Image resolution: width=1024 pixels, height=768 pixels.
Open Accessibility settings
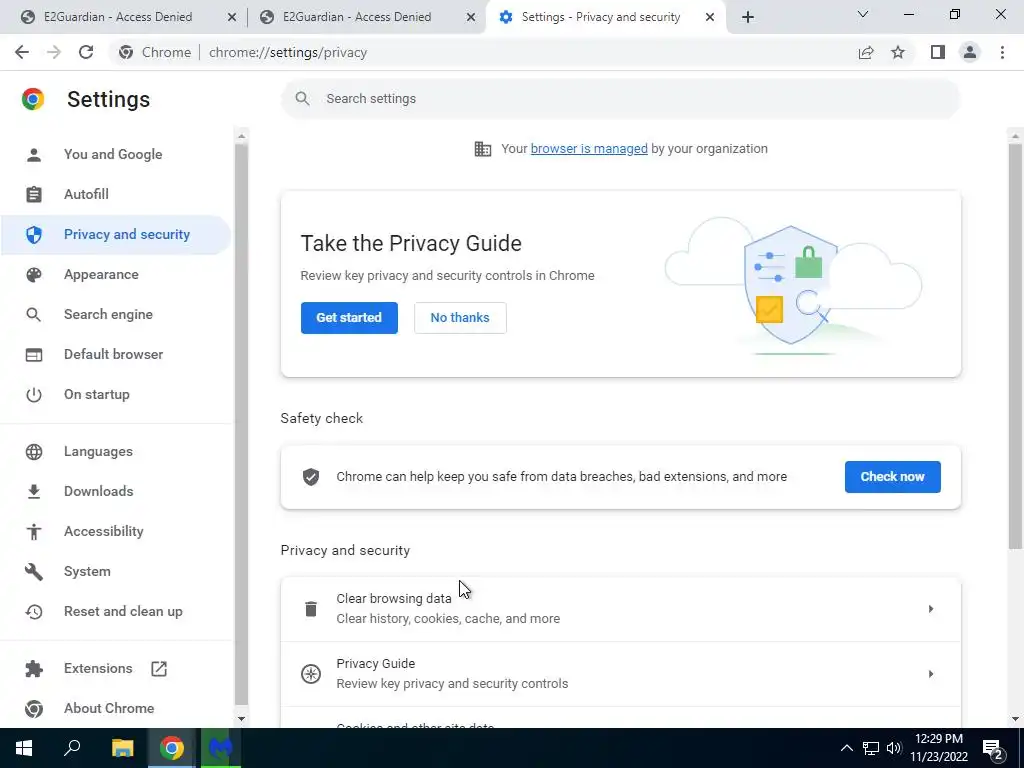pyautogui.click(x=116, y=532)
